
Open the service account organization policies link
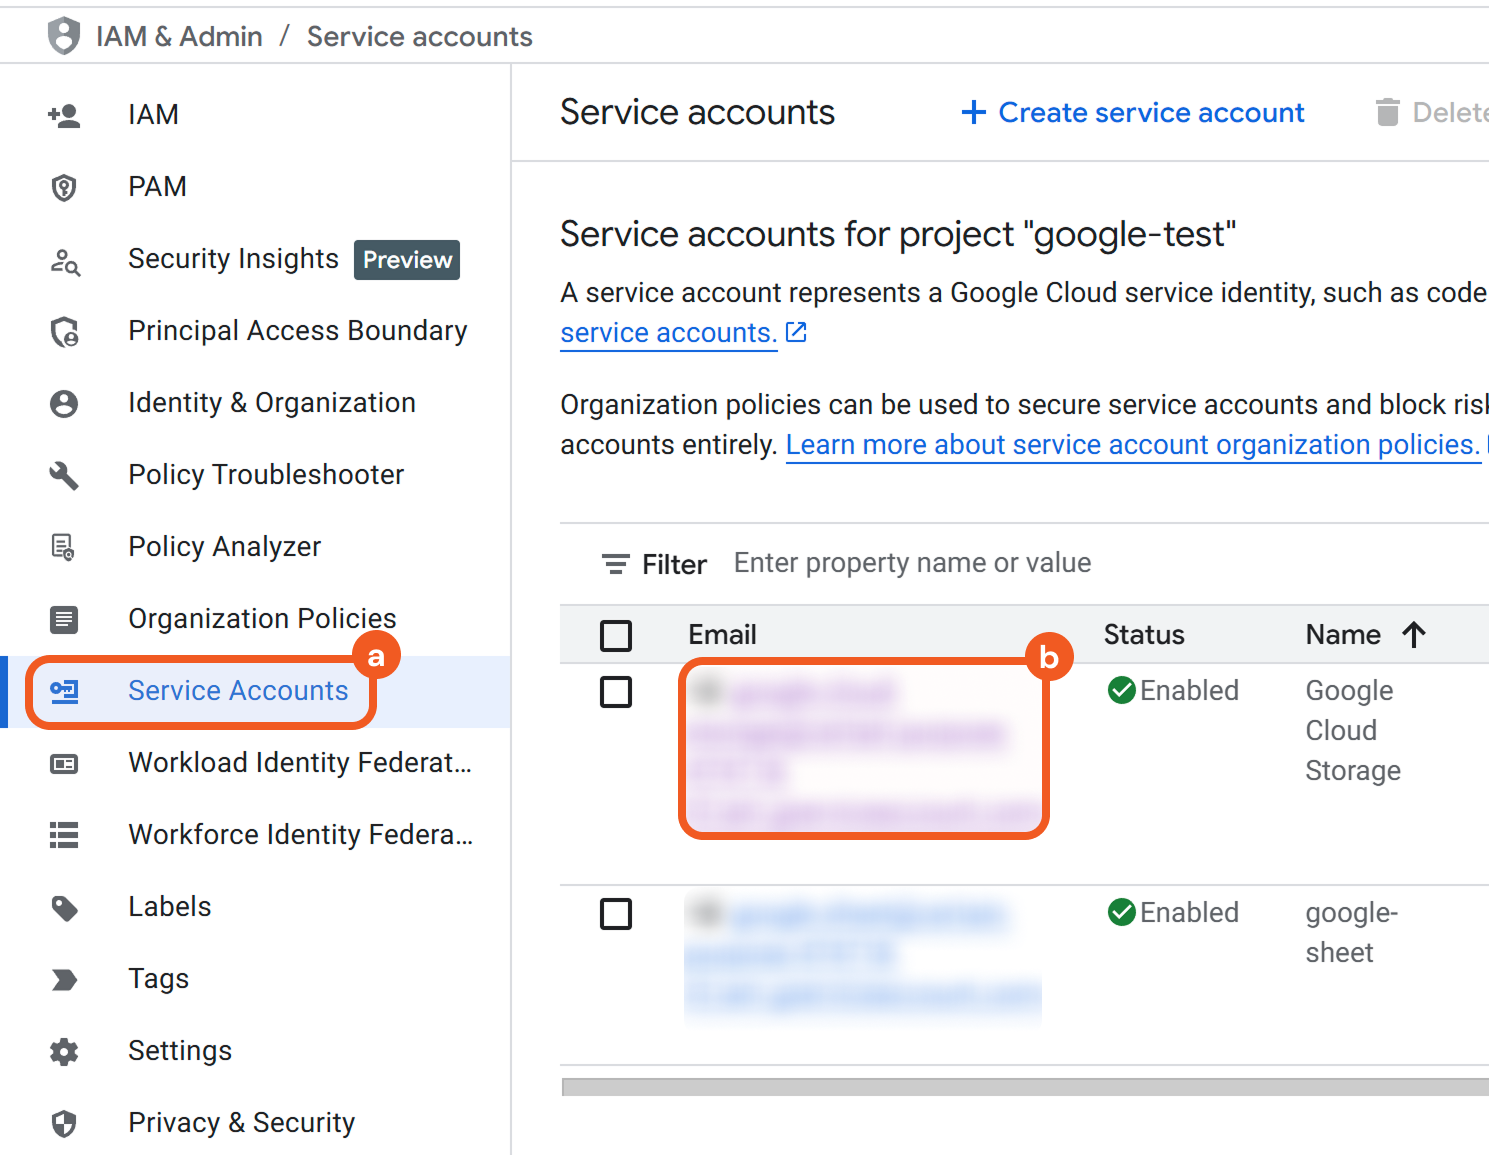1132,445
